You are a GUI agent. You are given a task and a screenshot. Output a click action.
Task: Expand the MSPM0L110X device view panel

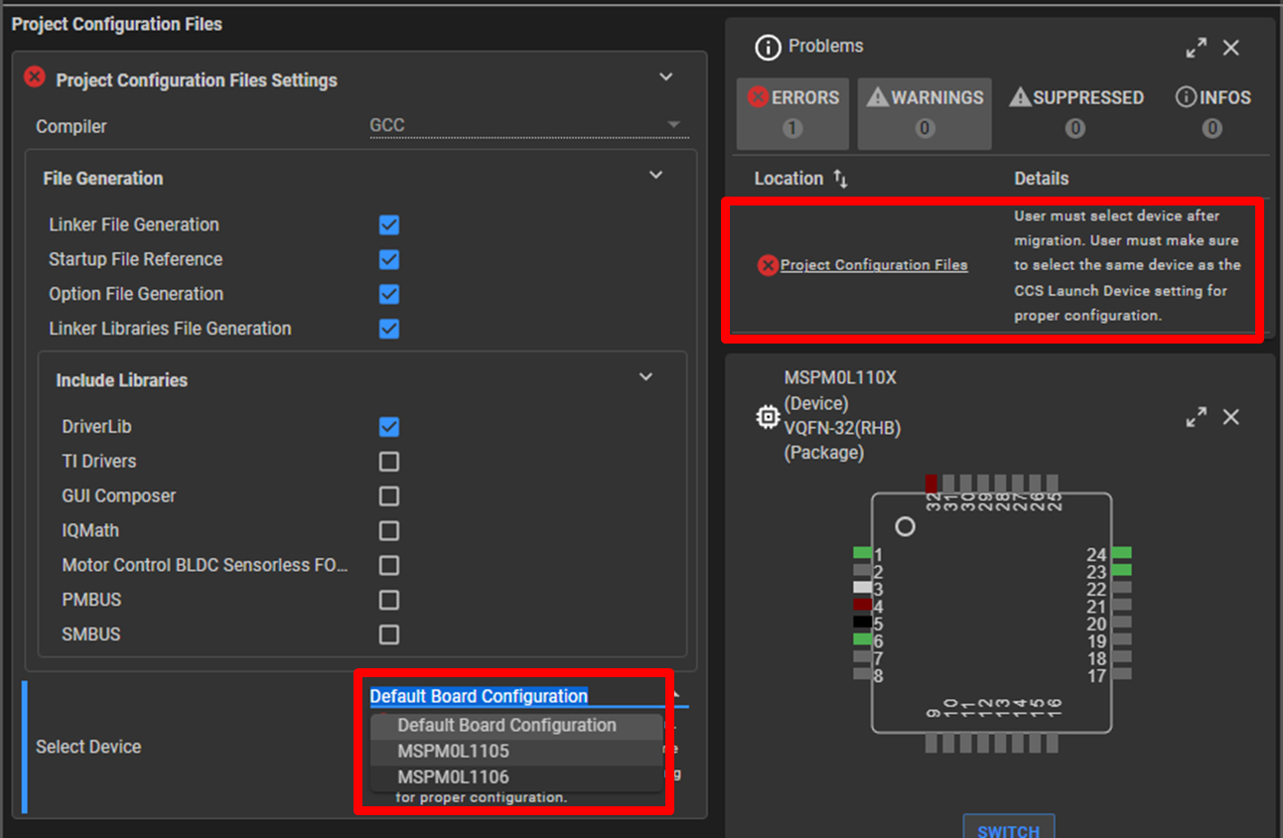(1196, 417)
